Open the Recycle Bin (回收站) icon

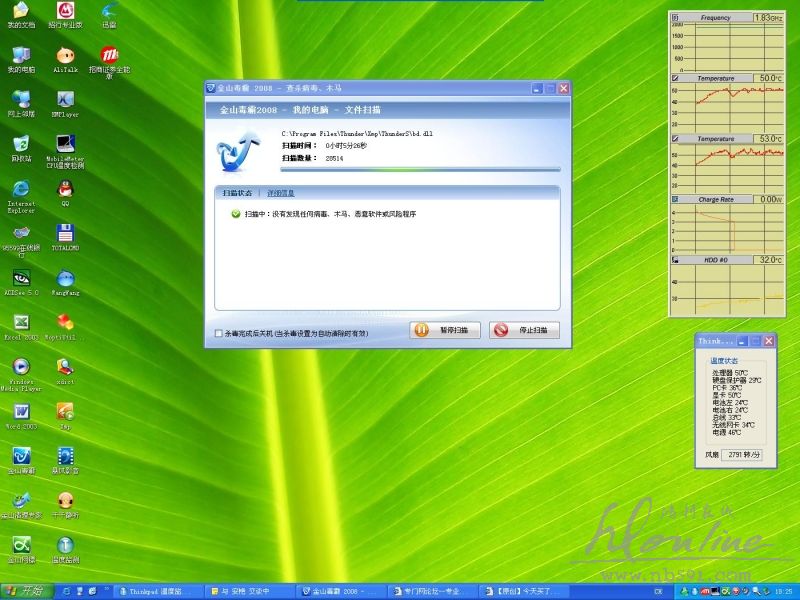(x=21, y=144)
